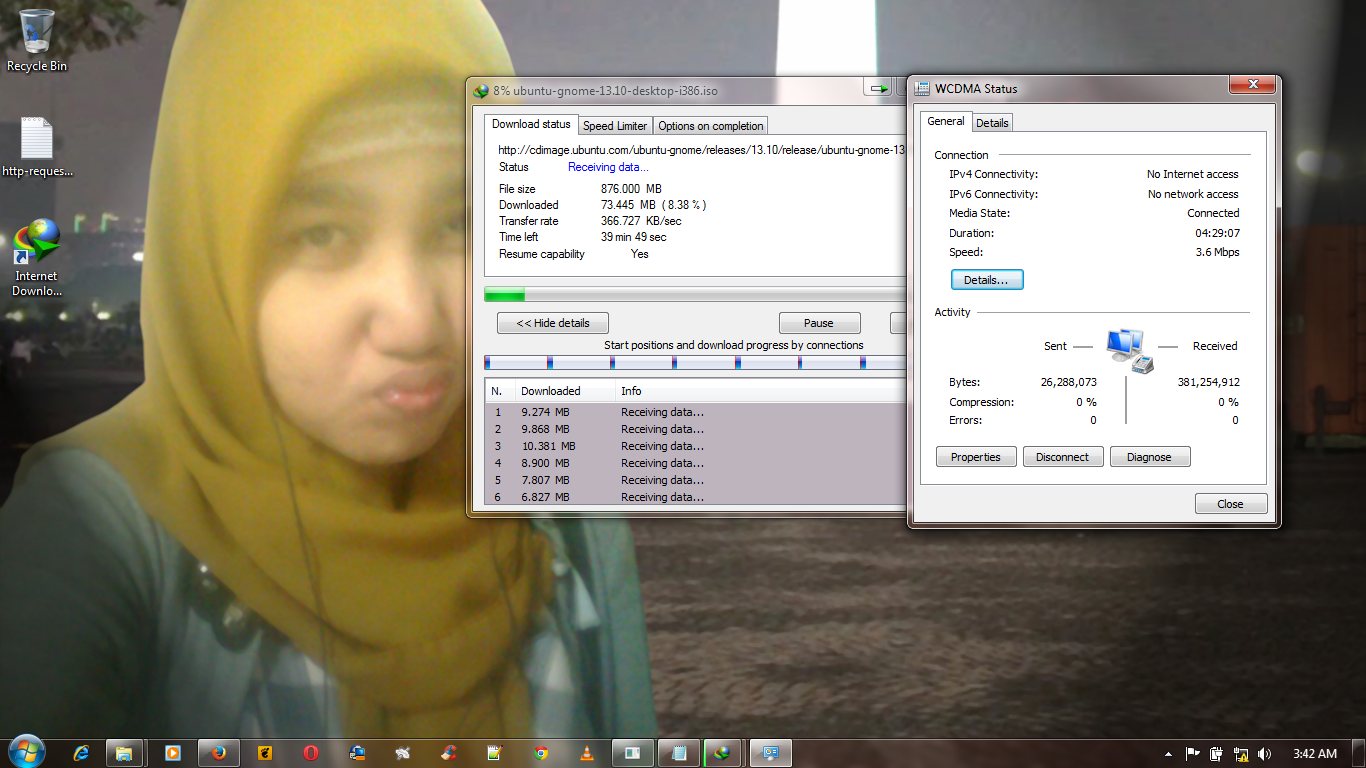The width and height of the screenshot is (1366, 768).
Task: Open Internet Download Manager desktop shortcut
Action: 37,258
